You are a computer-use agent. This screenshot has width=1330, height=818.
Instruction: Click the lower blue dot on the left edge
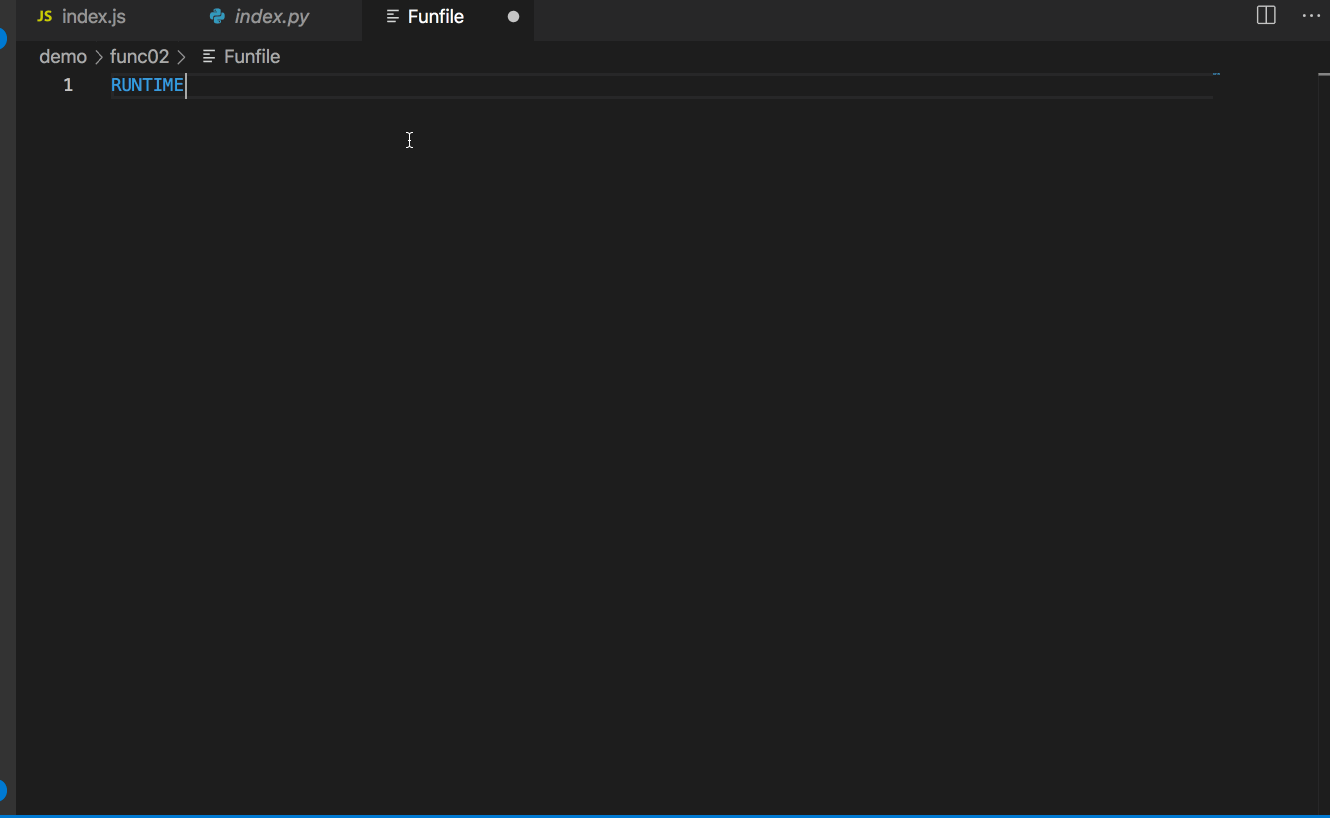pyautogui.click(x=4, y=790)
